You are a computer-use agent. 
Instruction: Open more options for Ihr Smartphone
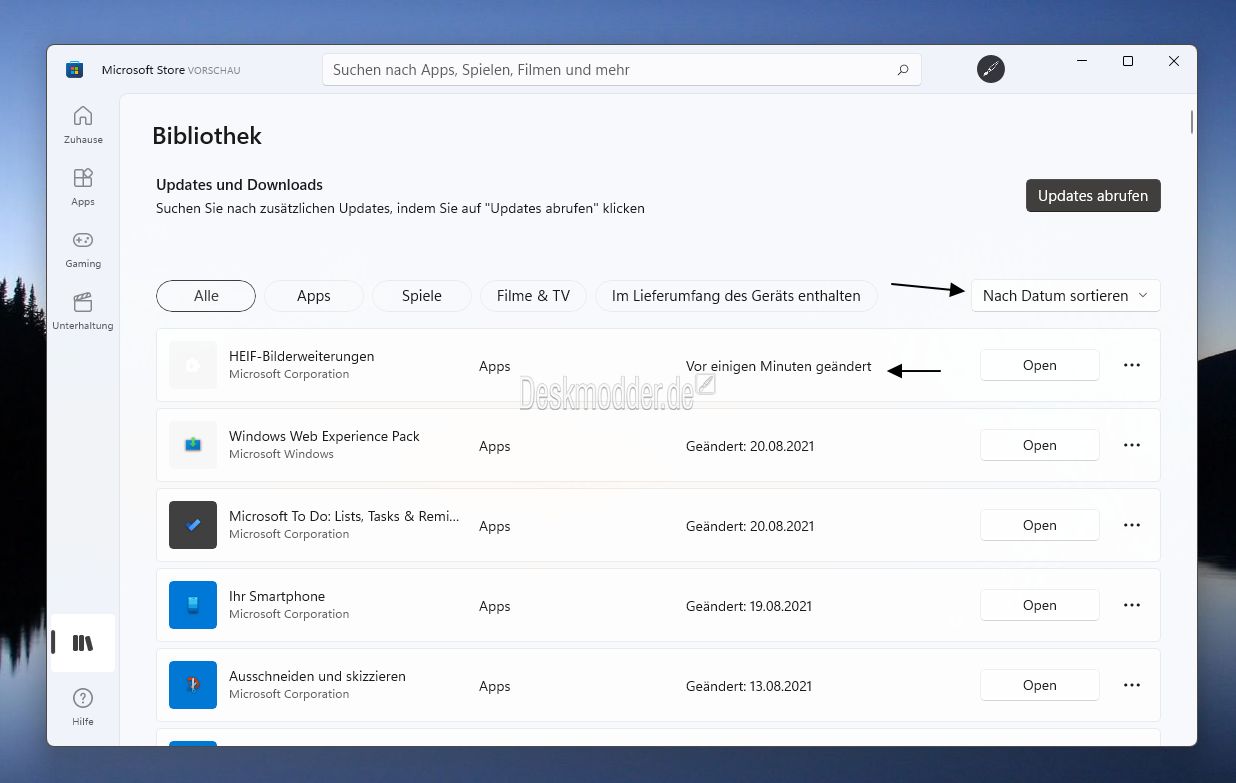click(1132, 605)
